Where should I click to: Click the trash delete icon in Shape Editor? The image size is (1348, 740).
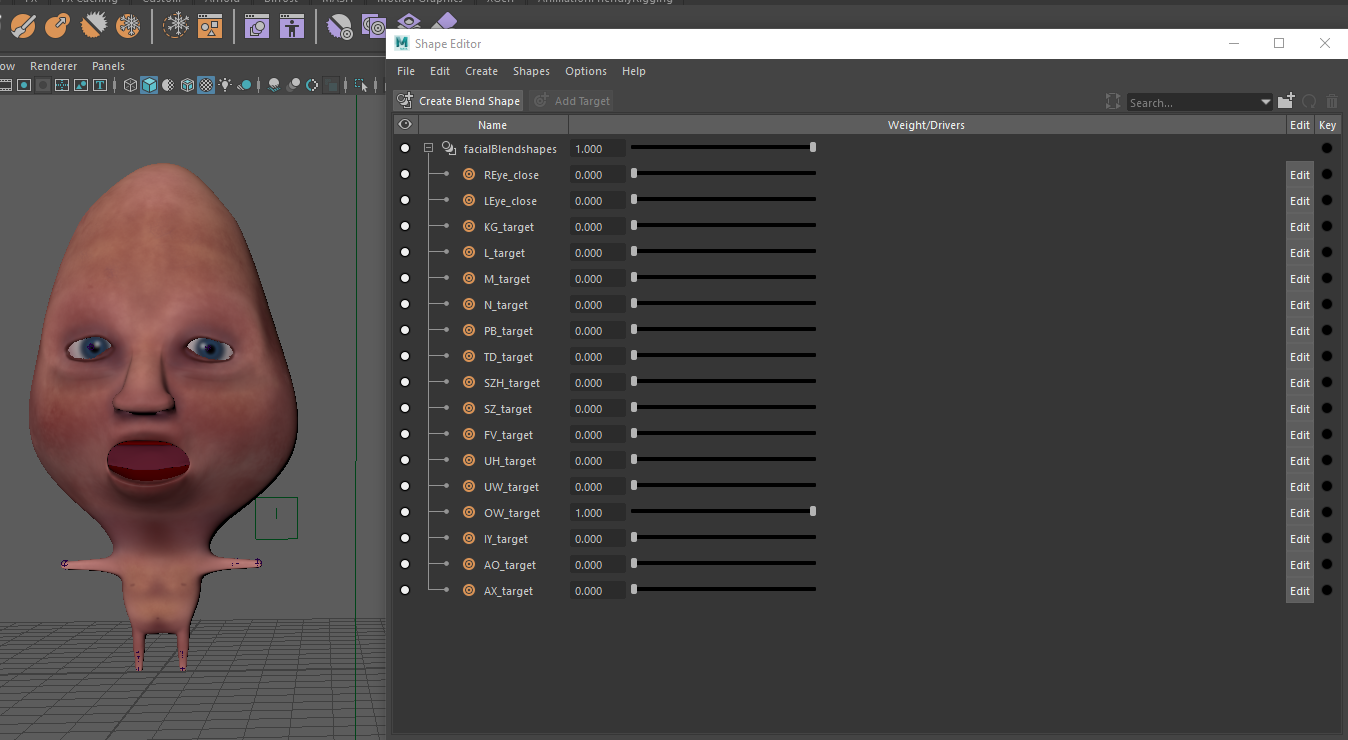point(1331,101)
